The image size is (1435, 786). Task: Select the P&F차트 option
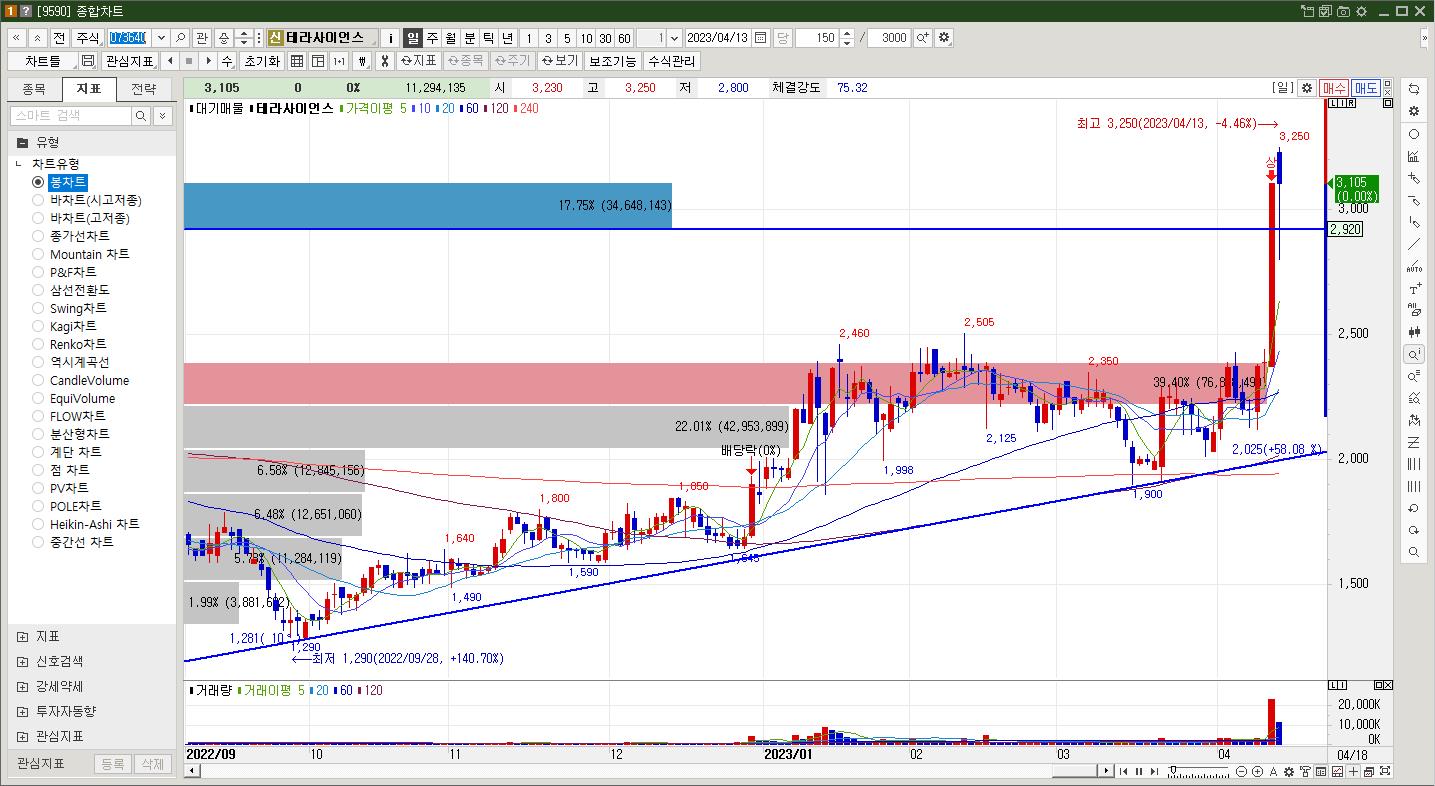tap(65, 272)
